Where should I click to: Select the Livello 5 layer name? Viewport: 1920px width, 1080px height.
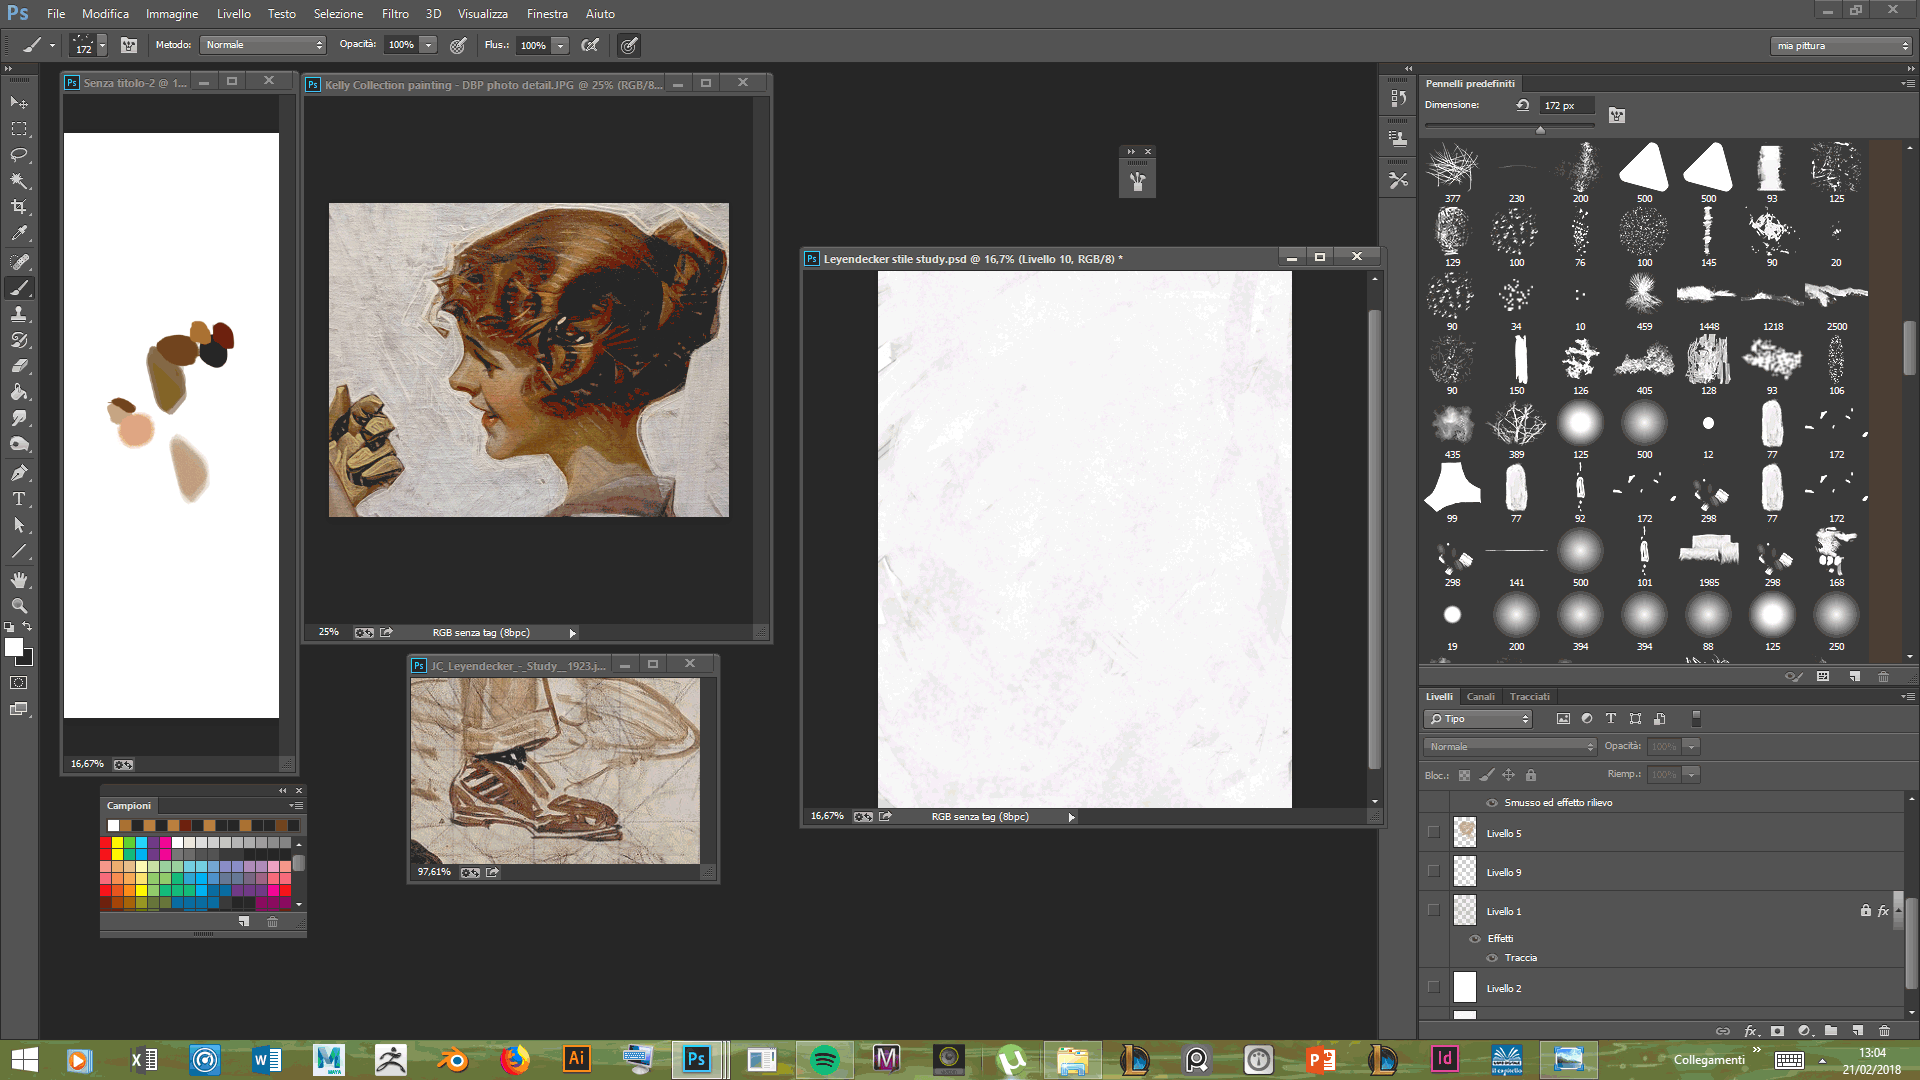pos(1503,833)
